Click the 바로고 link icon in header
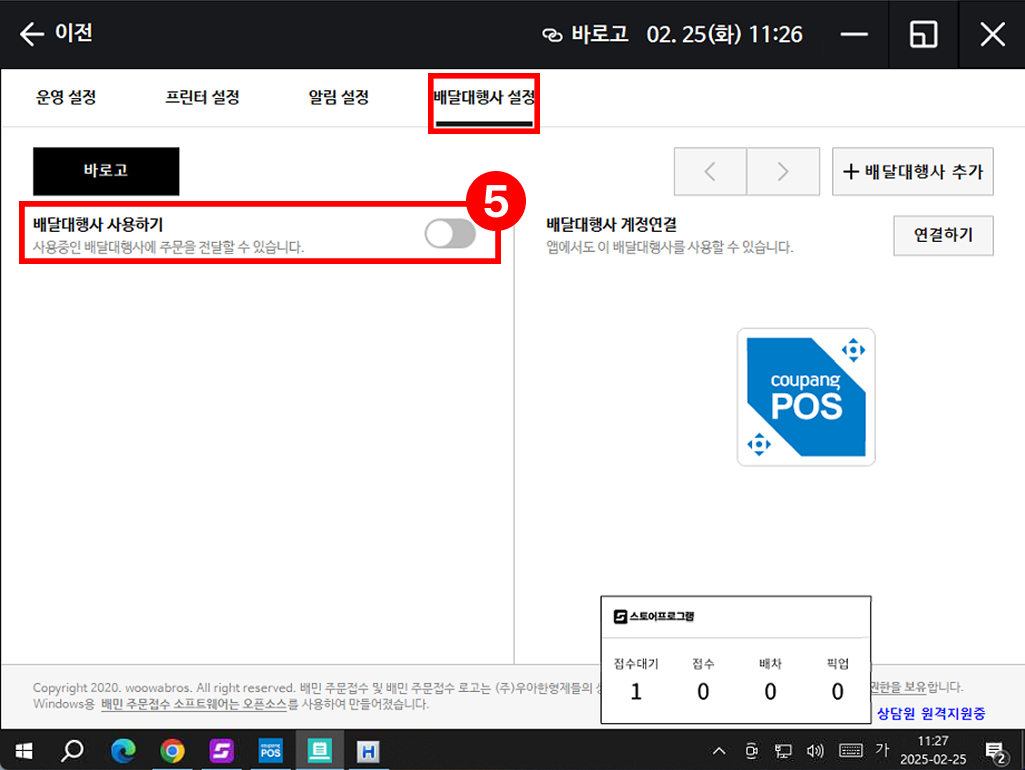Viewport: 1025px width, 770px height. [552, 35]
